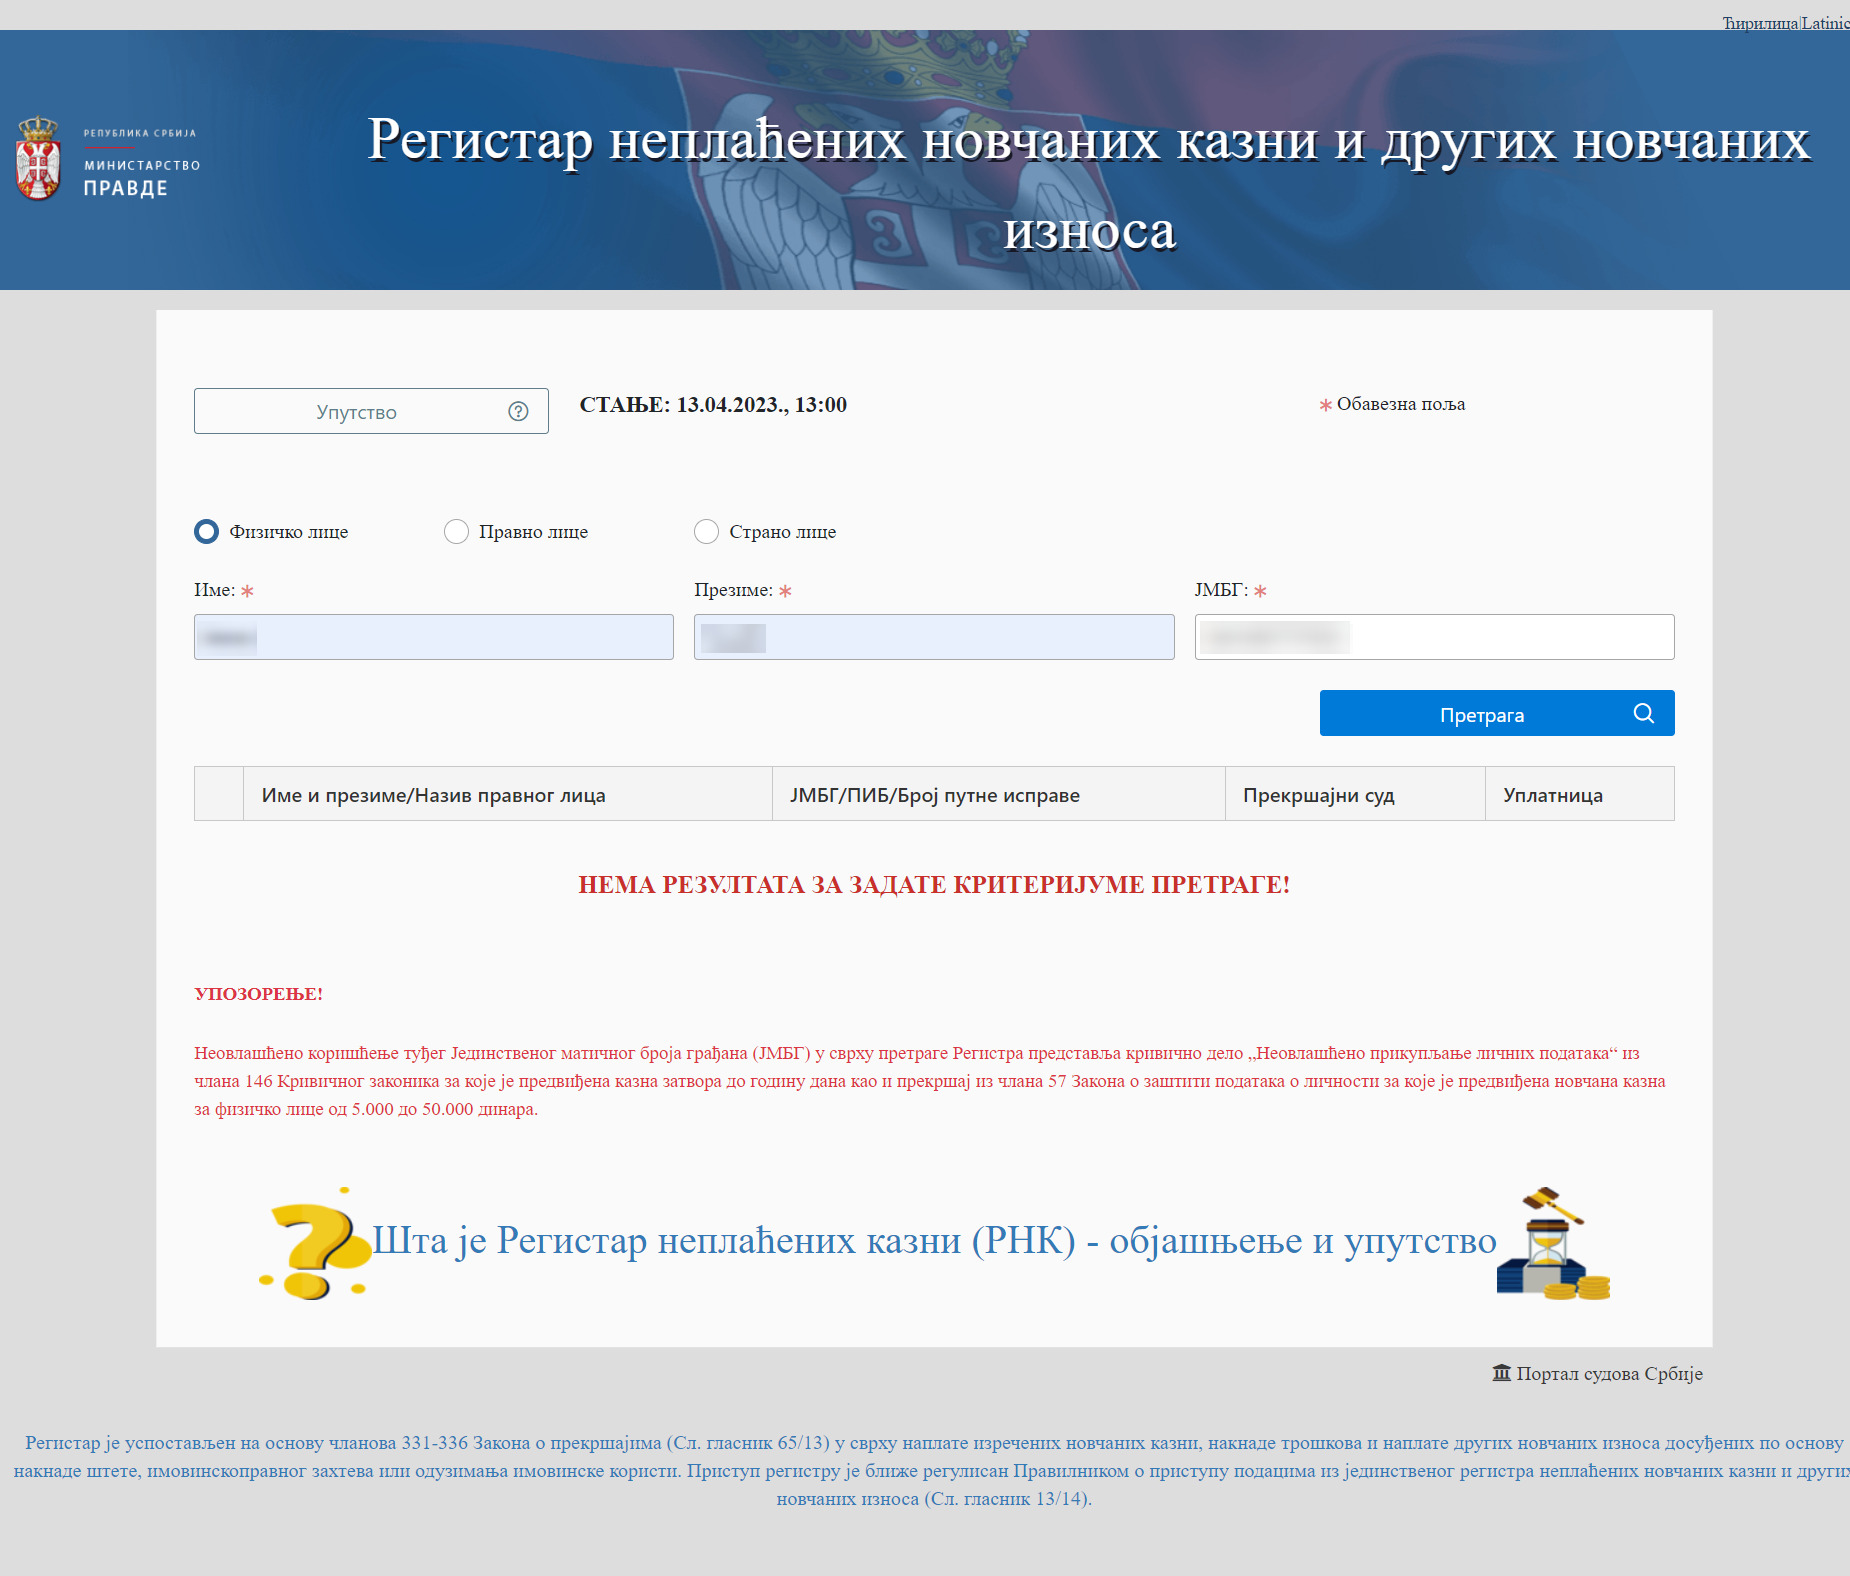Click the Ministry of Justice coat of arms logo
Image resolution: width=1850 pixels, height=1576 pixels.
click(39, 158)
